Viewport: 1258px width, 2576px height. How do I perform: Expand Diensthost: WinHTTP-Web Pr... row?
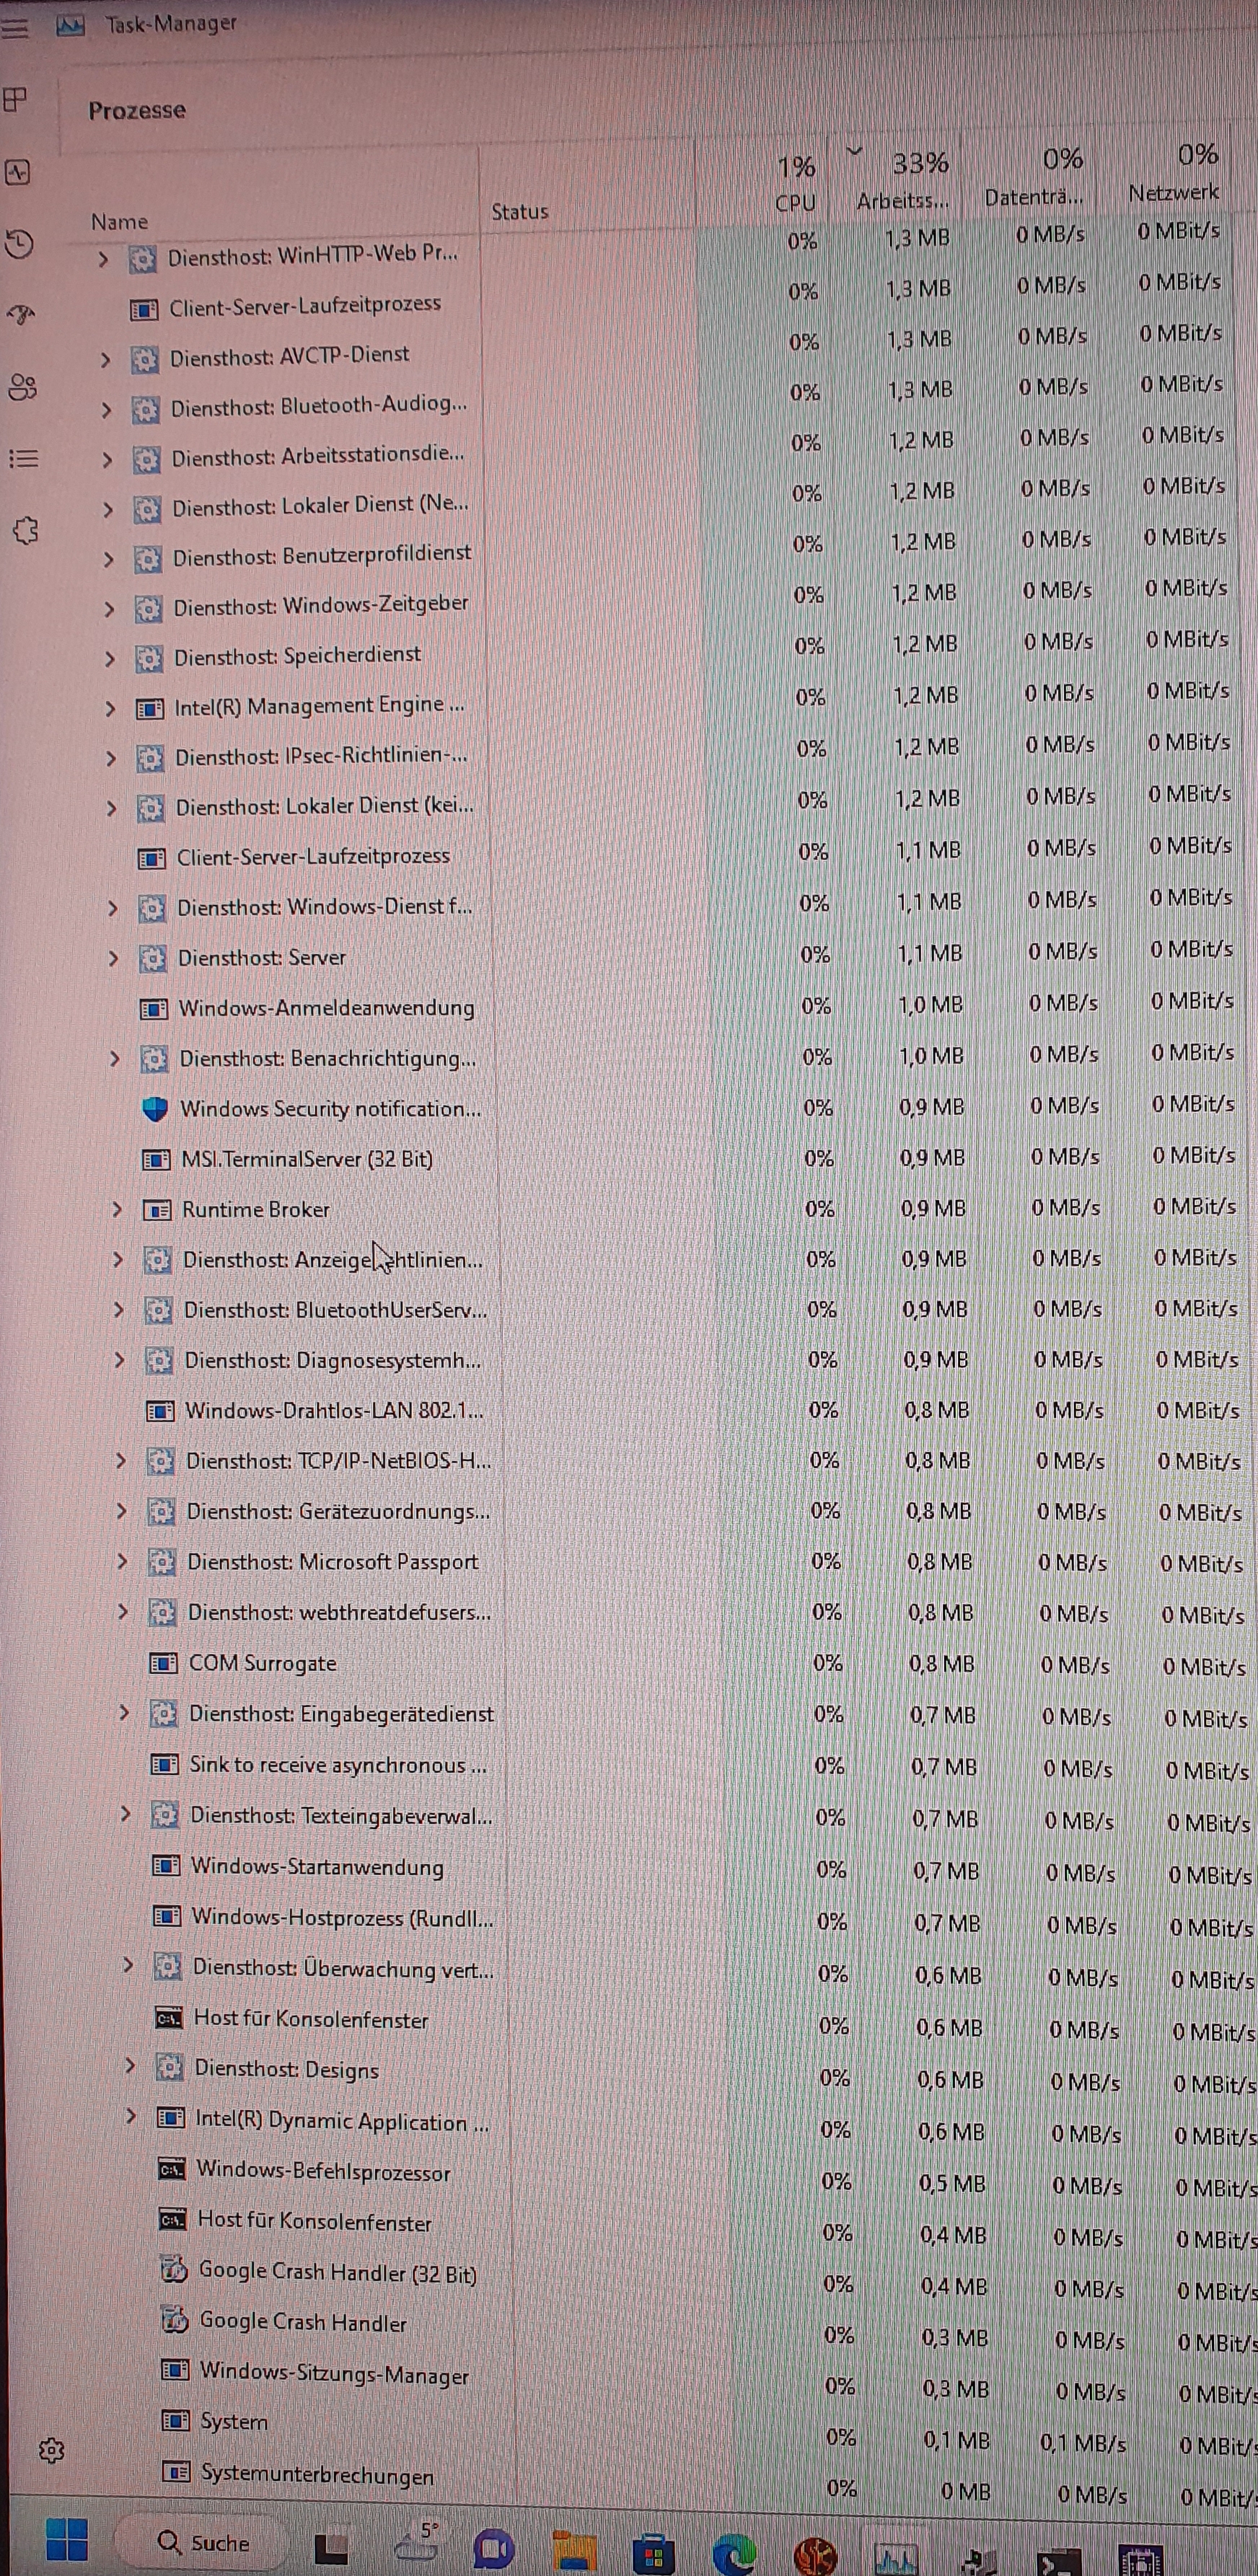(102, 259)
